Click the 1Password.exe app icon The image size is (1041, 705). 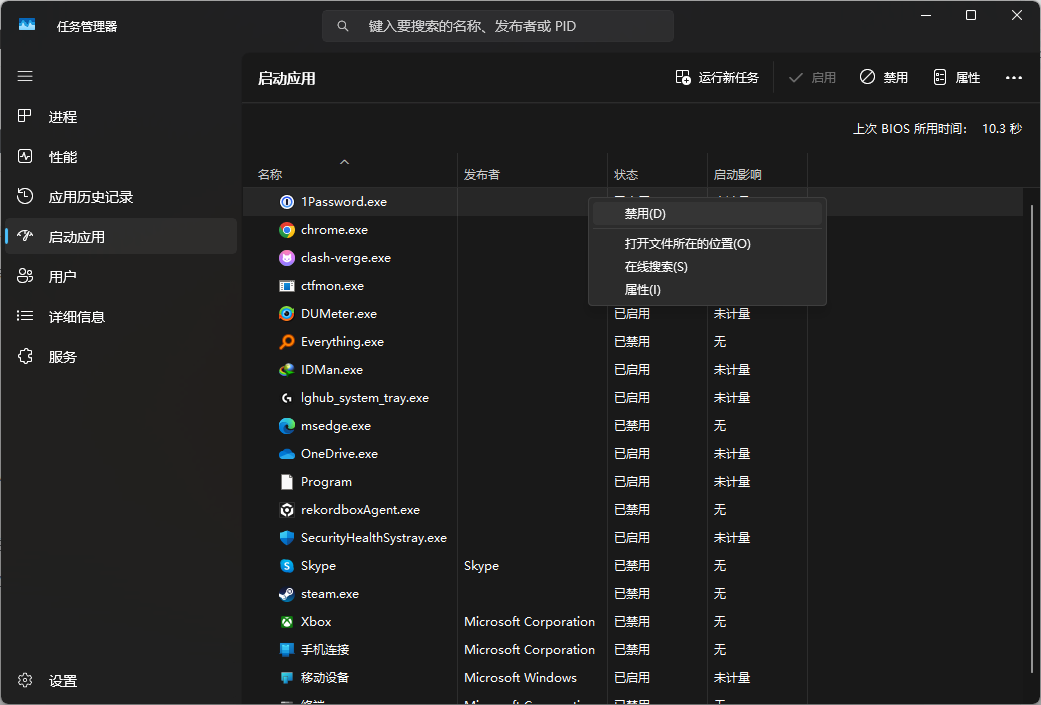[x=287, y=202]
